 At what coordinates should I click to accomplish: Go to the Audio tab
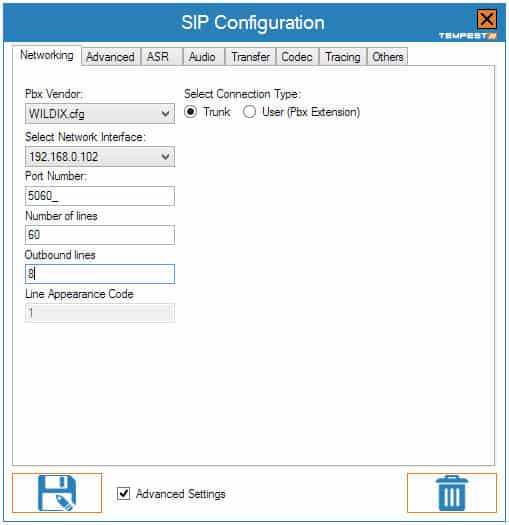pyautogui.click(x=202, y=57)
